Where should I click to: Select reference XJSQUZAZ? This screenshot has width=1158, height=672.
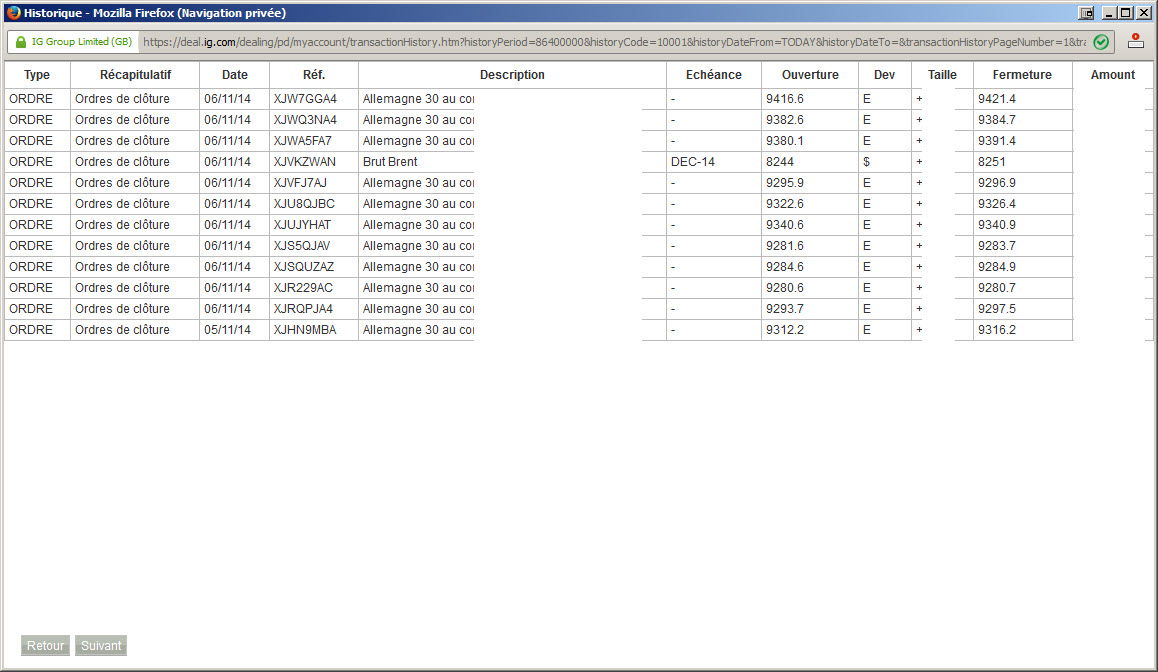[x=304, y=267]
